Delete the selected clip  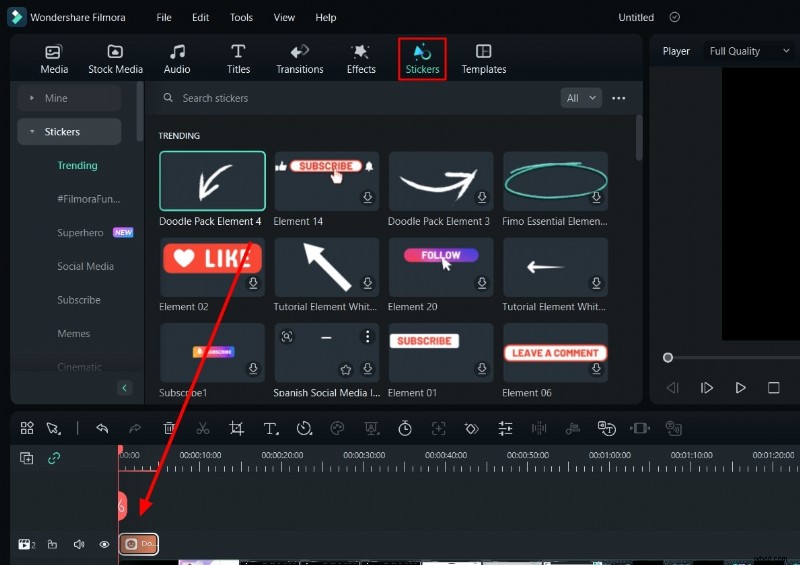(169, 428)
